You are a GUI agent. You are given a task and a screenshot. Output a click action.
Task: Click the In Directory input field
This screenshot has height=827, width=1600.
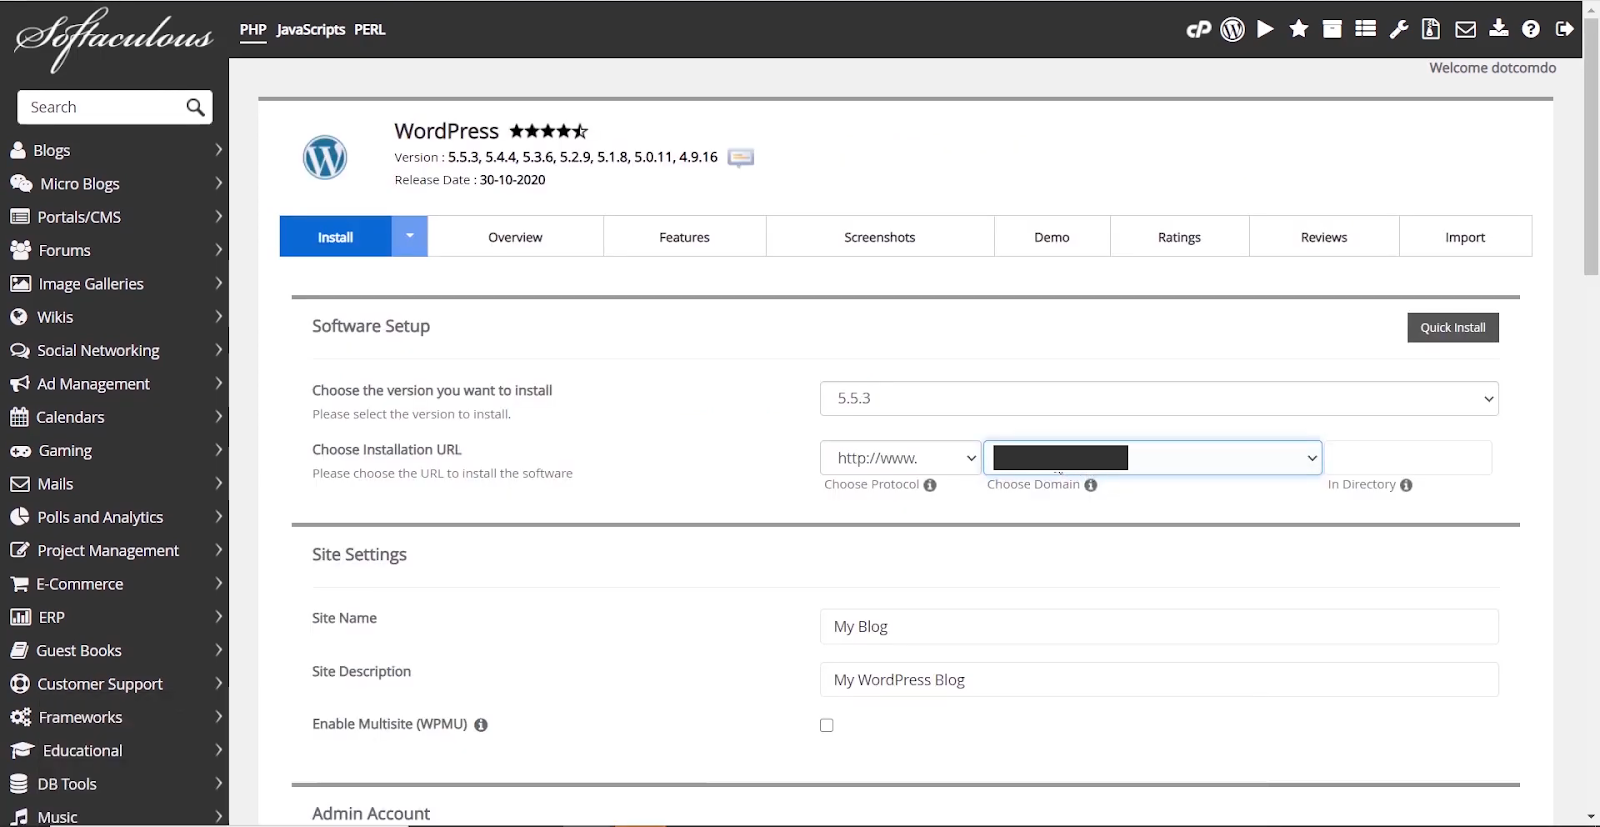[x=1408, y=458]
